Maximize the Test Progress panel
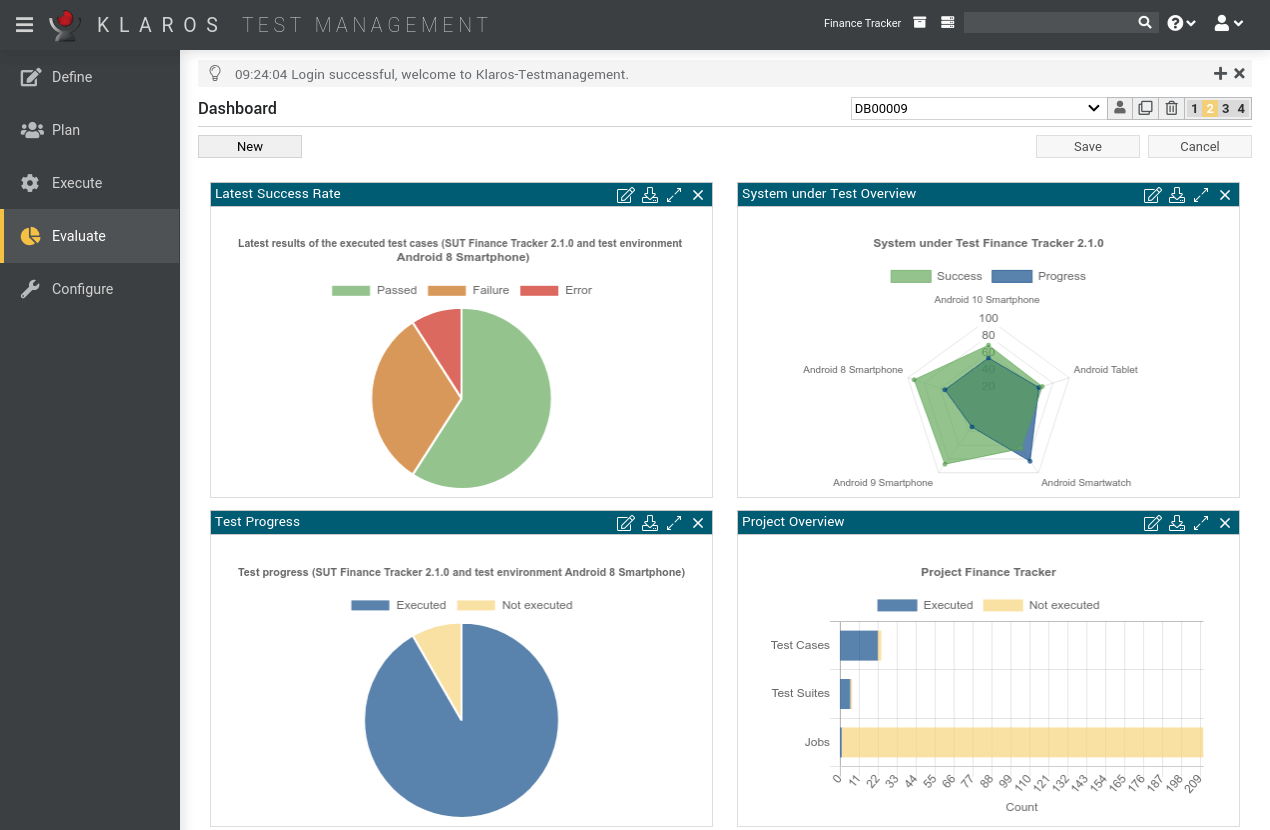This screenshot has height=830, width=1270. click(x=674, y=523)
